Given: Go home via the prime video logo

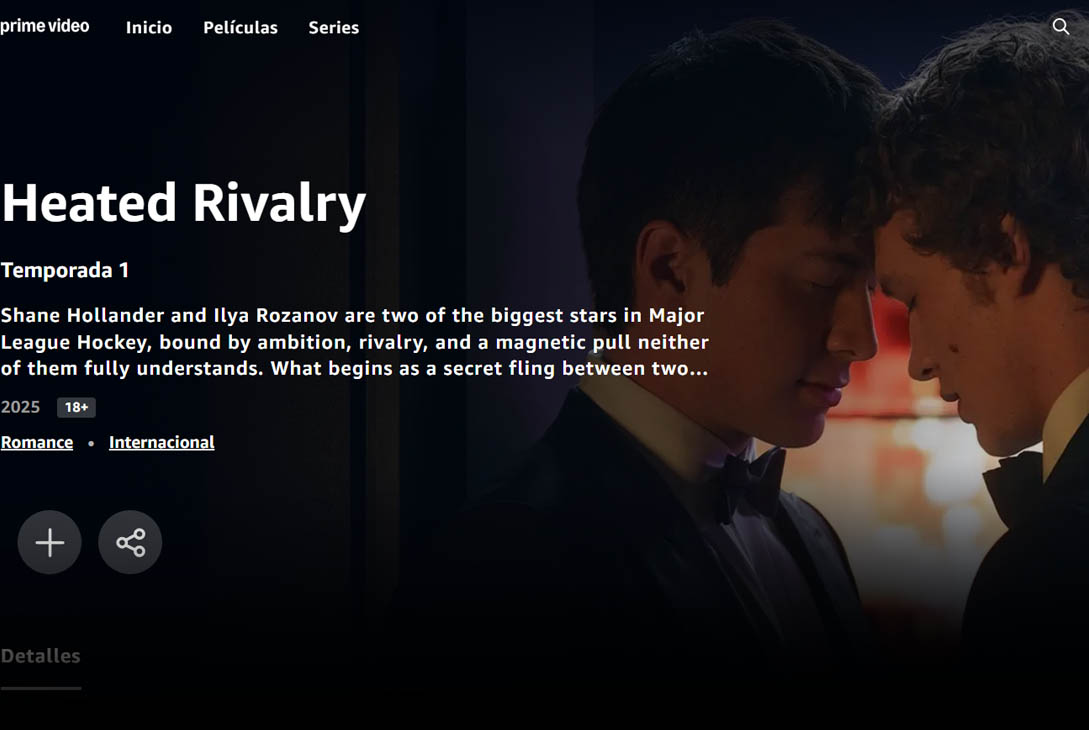Looking at the screenshot, I should 44,26.
